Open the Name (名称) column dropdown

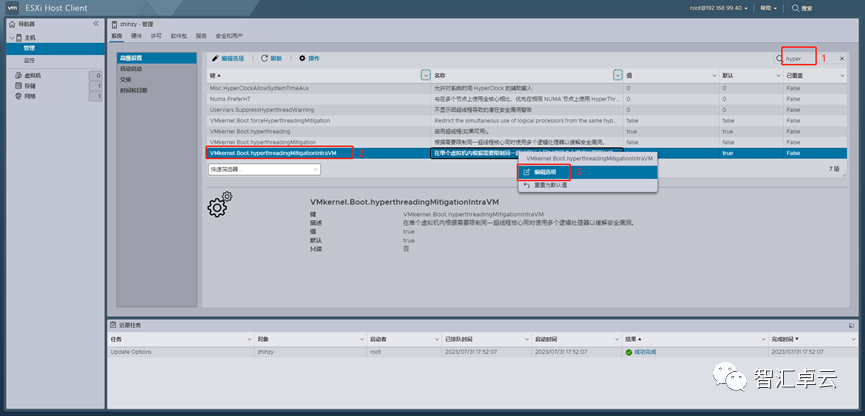pyautogui.click(x=618, y=75)
